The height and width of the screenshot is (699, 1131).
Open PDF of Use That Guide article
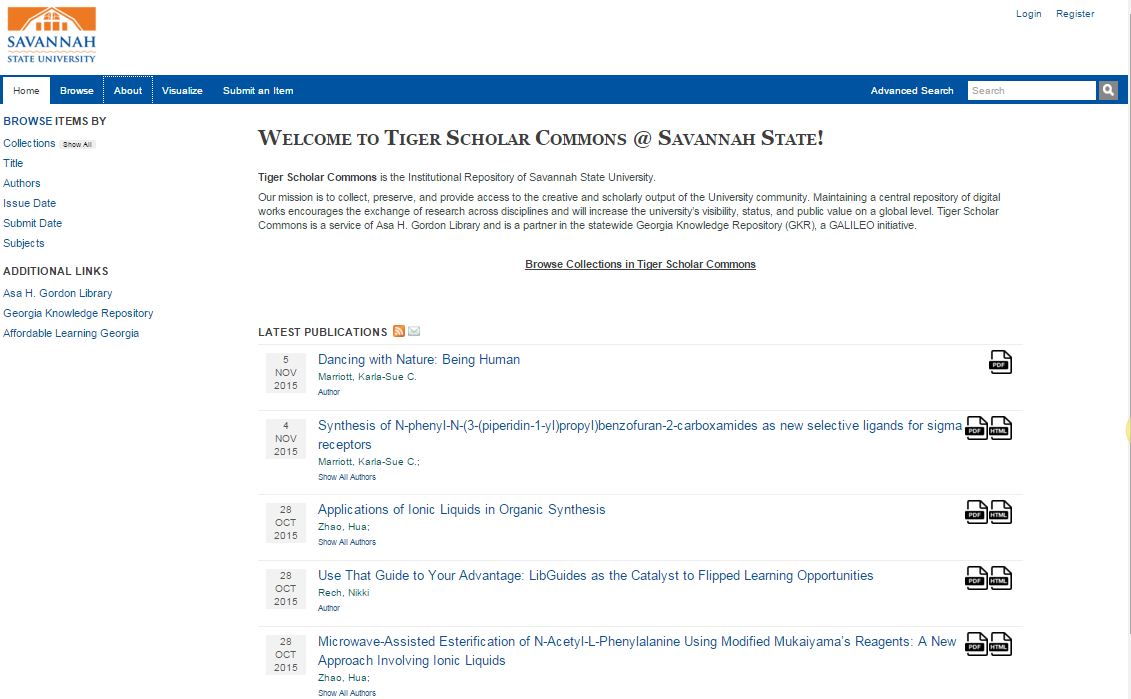coord(976,579)
